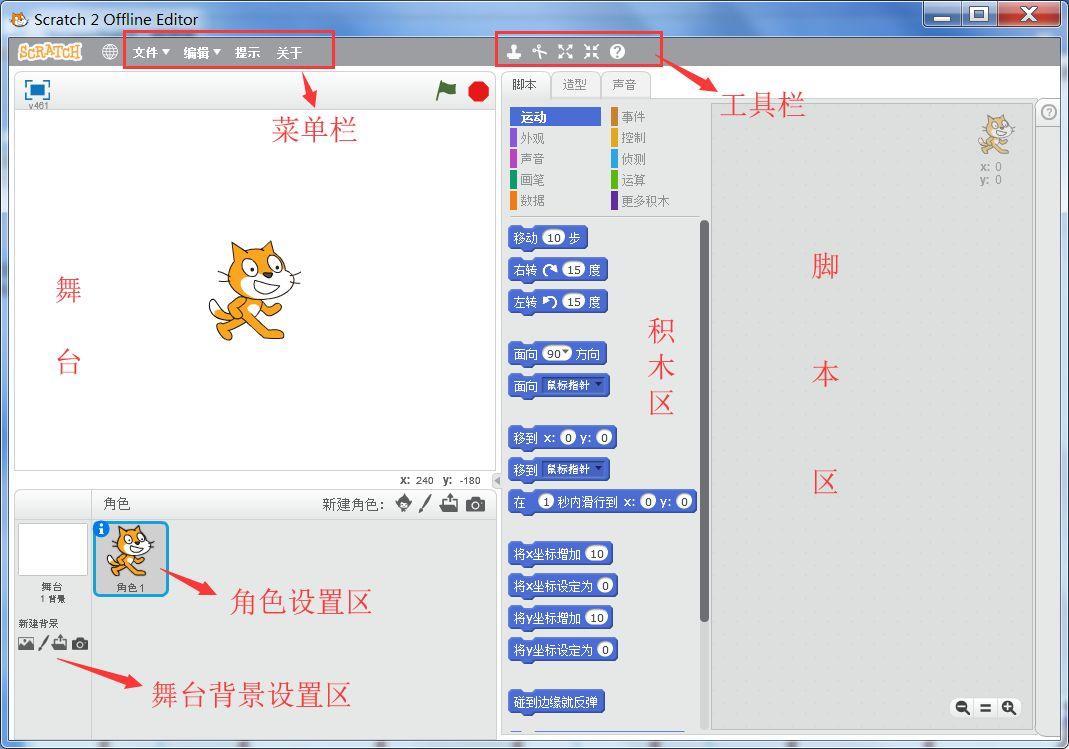Select the Duplicate stamp tool
The width and height of the screenshot is (1069, 749).
pos(514,52)
